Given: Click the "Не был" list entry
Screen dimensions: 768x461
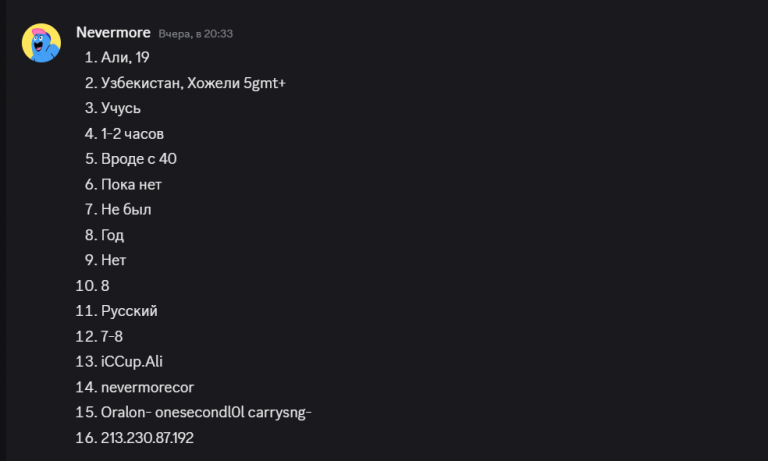Looking at the screenshot, I should (x=126, y=209).
